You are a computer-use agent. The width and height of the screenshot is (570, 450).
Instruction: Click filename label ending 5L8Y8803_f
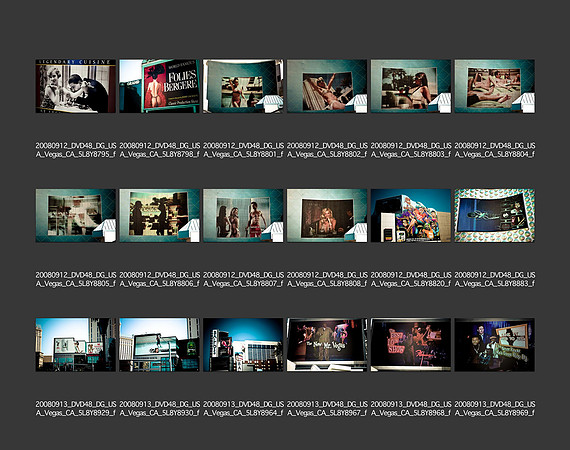click(x=411, y=150)
